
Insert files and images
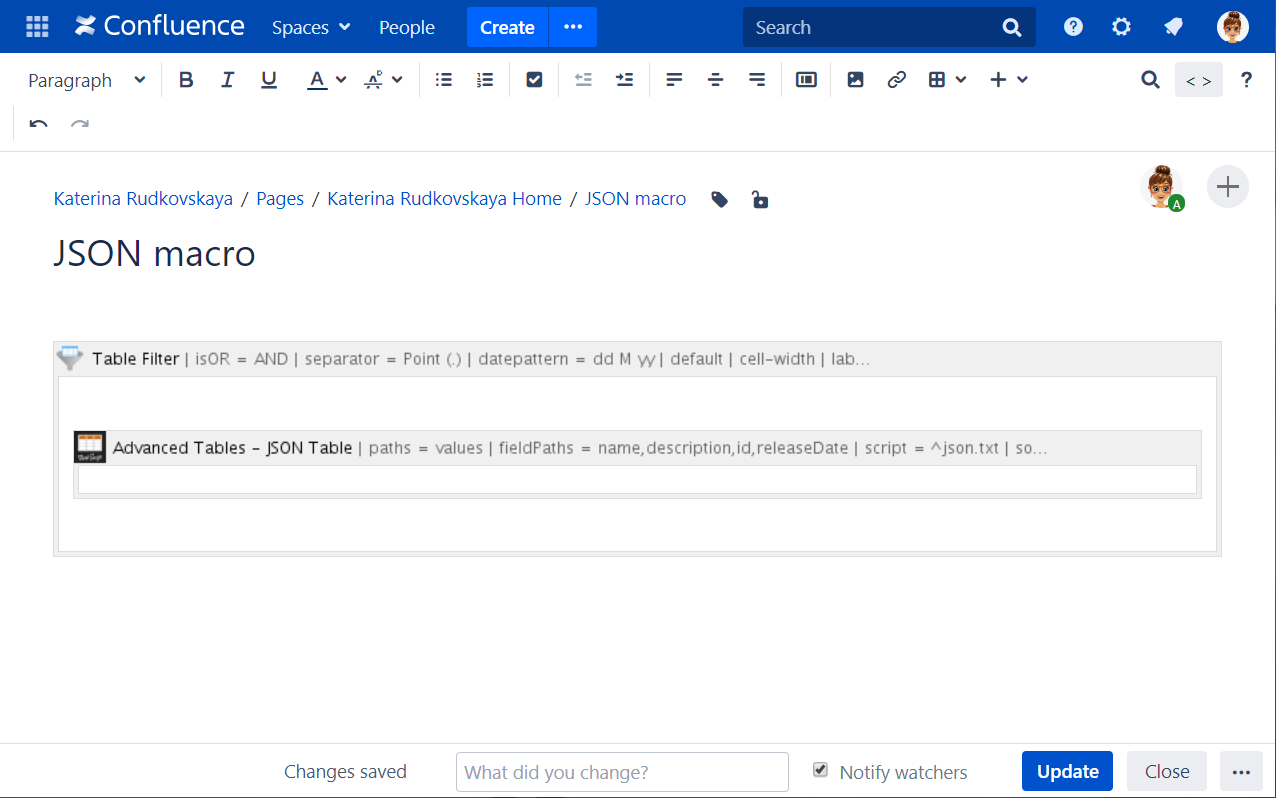point(855,80)
